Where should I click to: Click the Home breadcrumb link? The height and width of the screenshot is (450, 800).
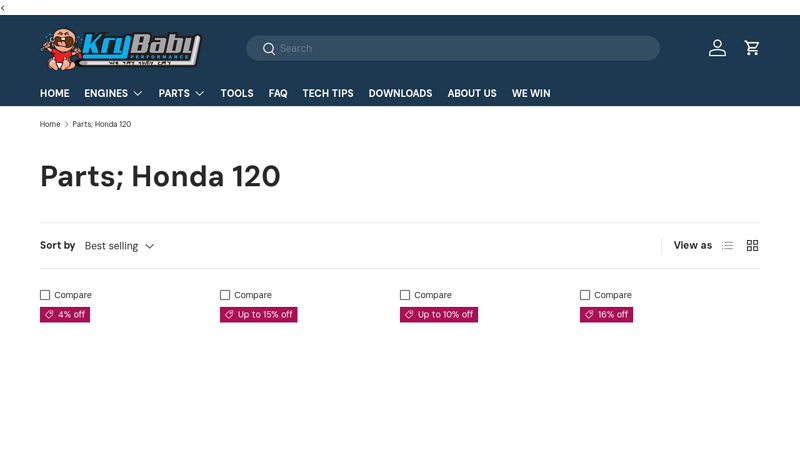[50, 124]
